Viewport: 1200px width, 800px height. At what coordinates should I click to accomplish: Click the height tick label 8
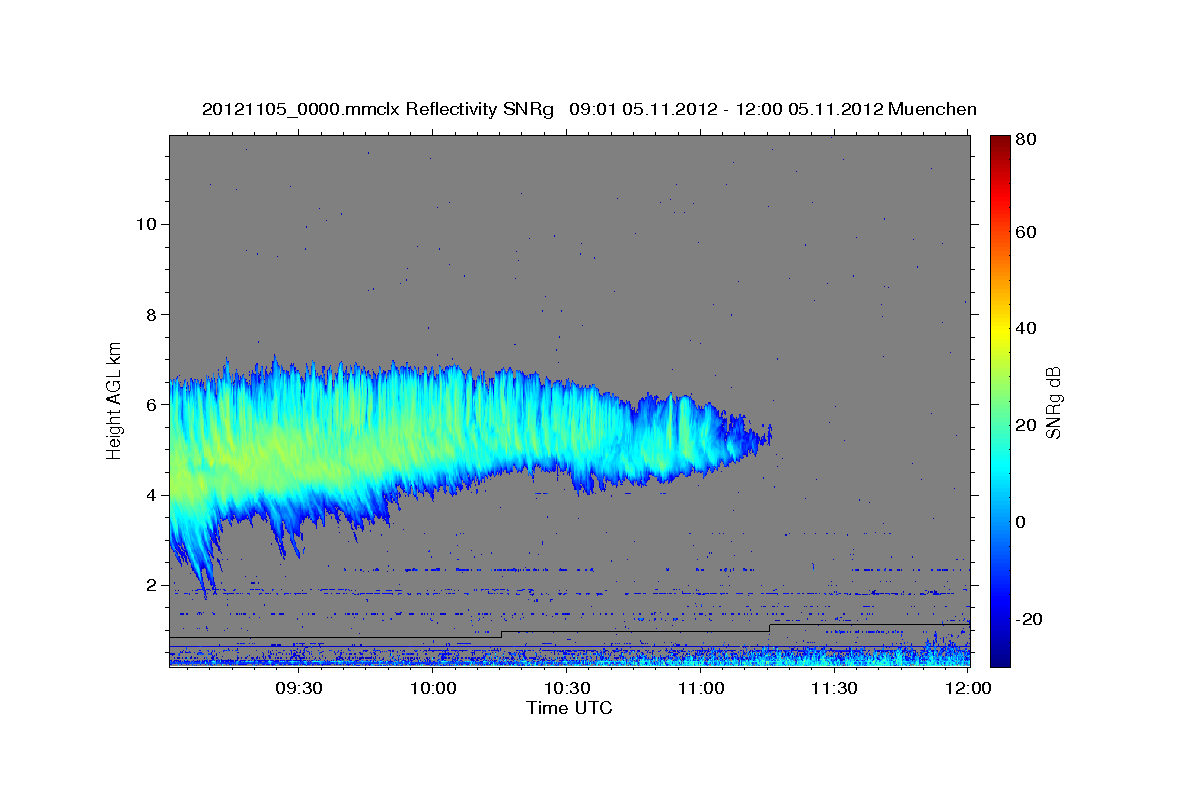click(x=149, y=314)
